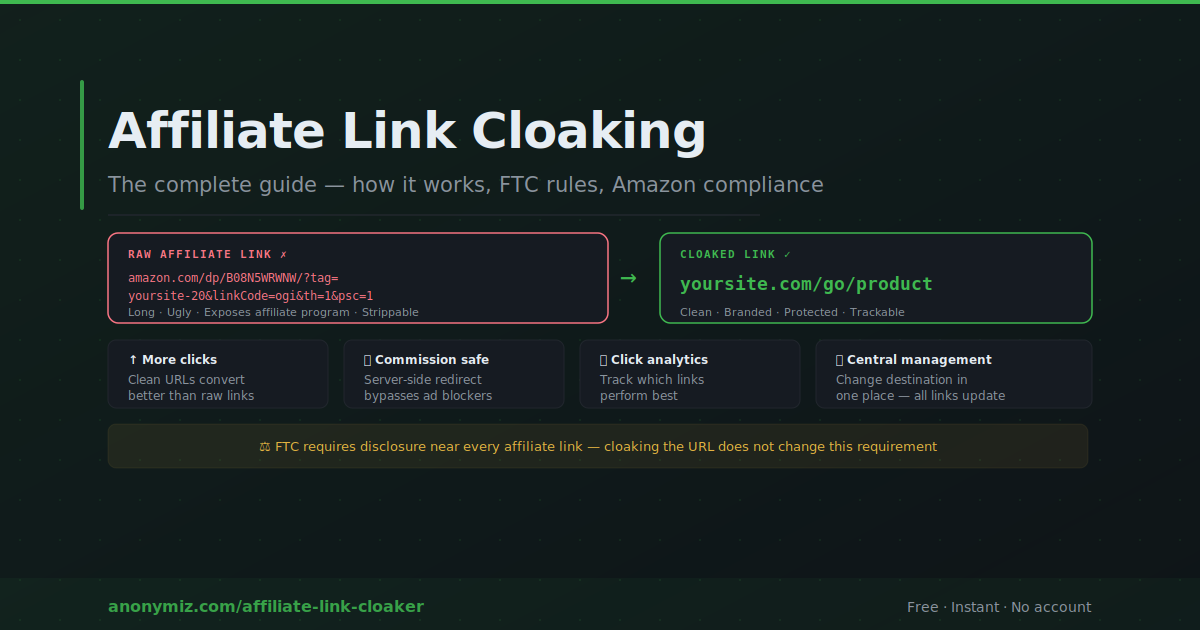
Task: Click 'Change destination in one place' description
Action: click(x=920, y=388)
